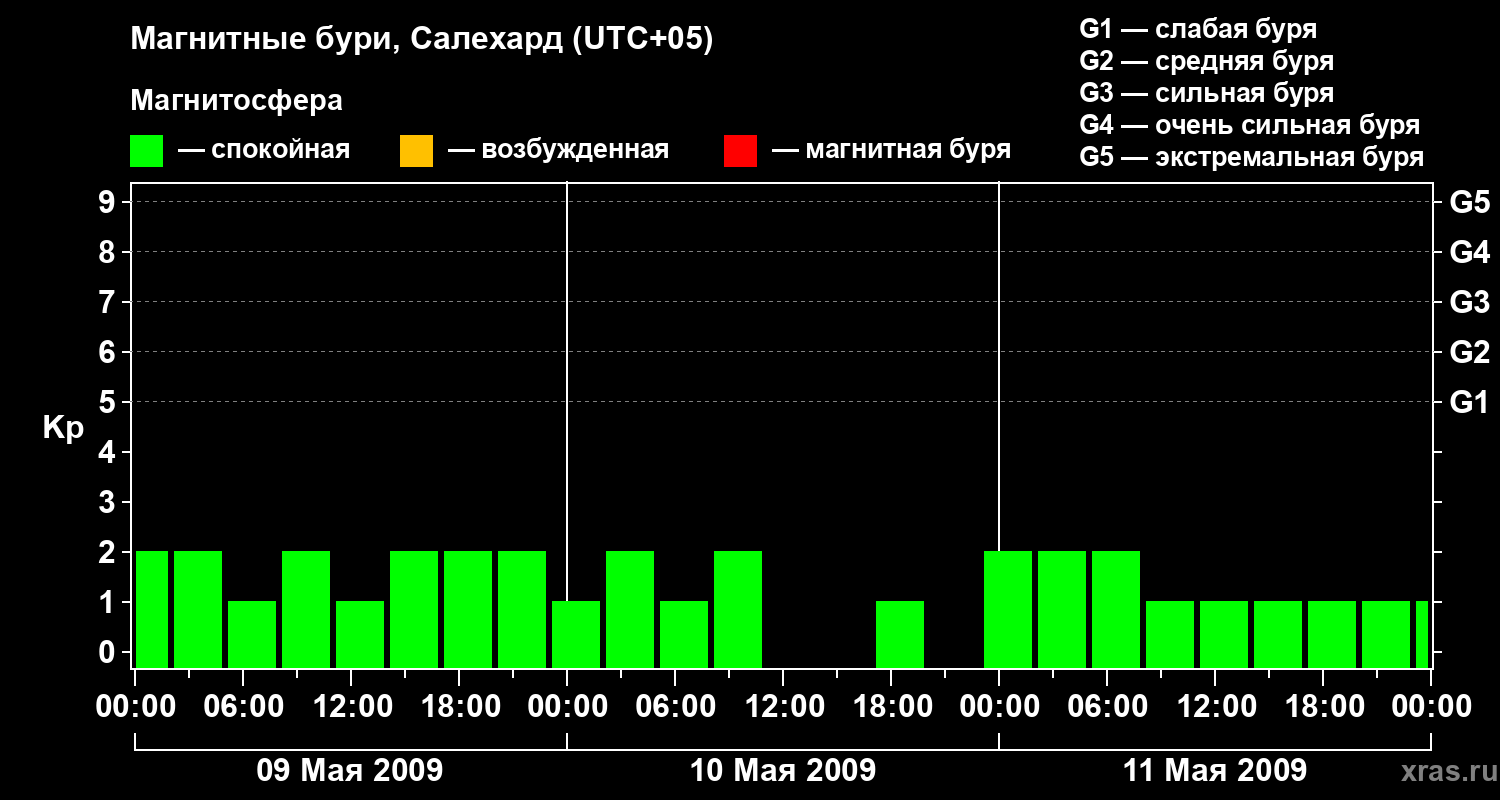Click the 'G5 — экстремальная буря' legend entry
1500x800 pixels.
click(1251, 157)
